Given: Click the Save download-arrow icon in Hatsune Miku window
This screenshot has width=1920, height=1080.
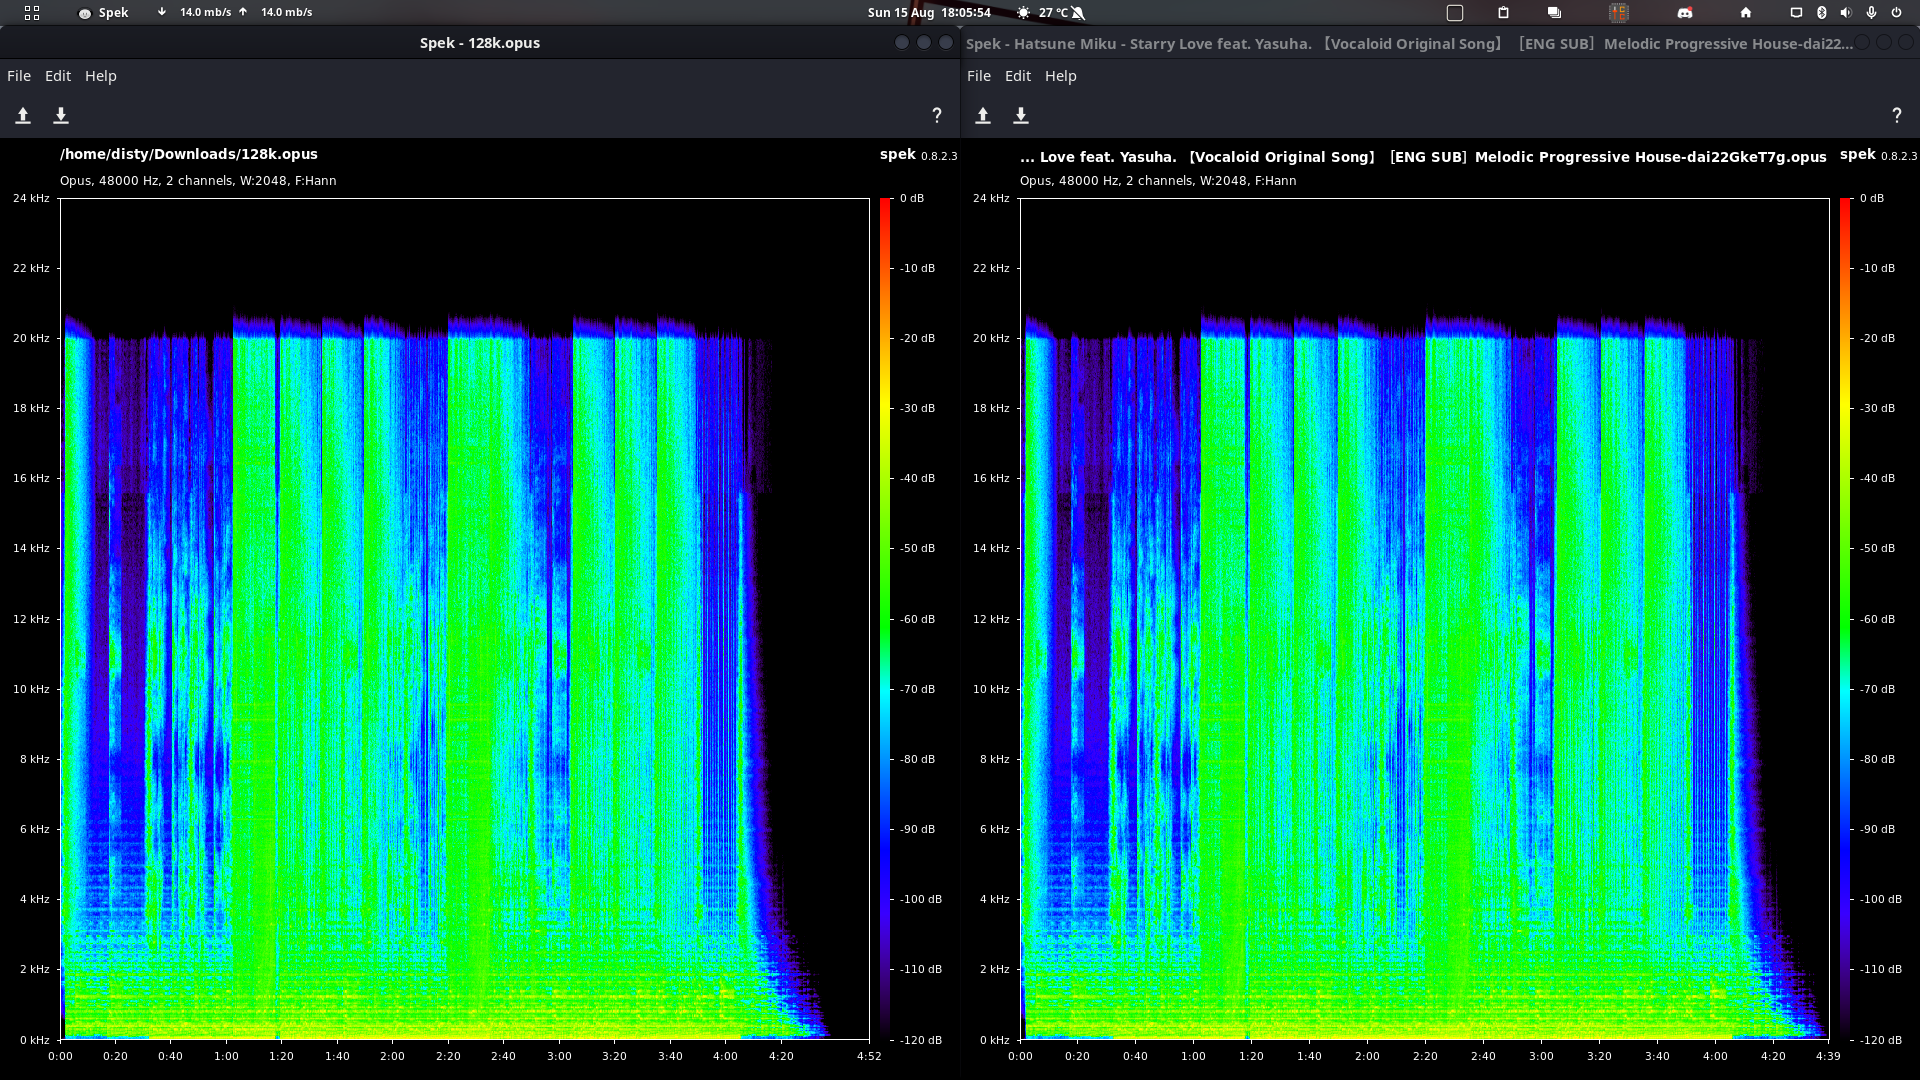Looking at the screenshot, I should coord(1021,116).
